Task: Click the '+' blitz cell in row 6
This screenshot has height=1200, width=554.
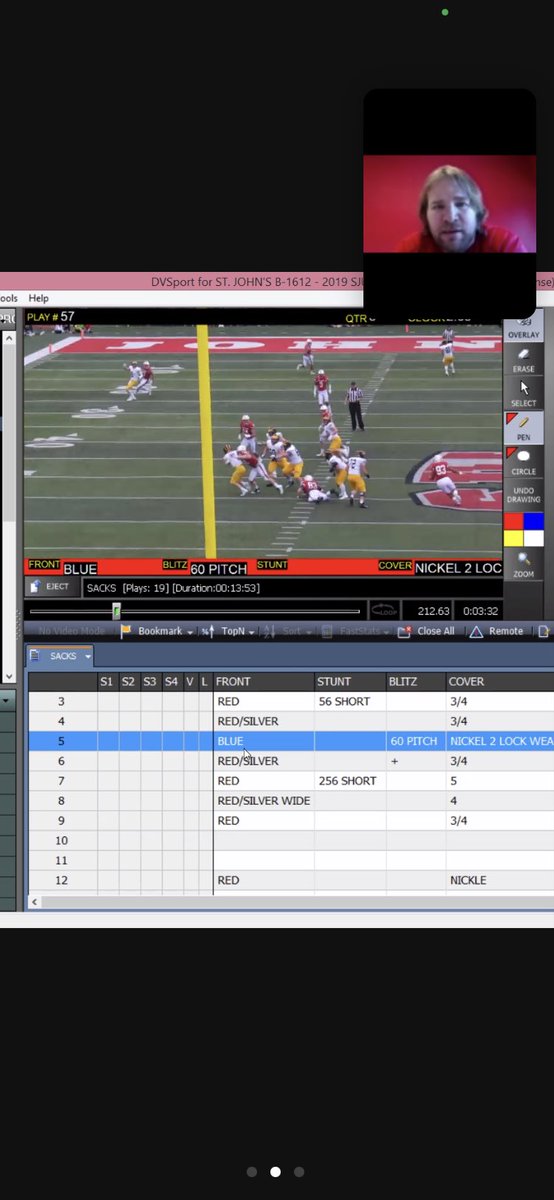Action: tap(416, 761)
